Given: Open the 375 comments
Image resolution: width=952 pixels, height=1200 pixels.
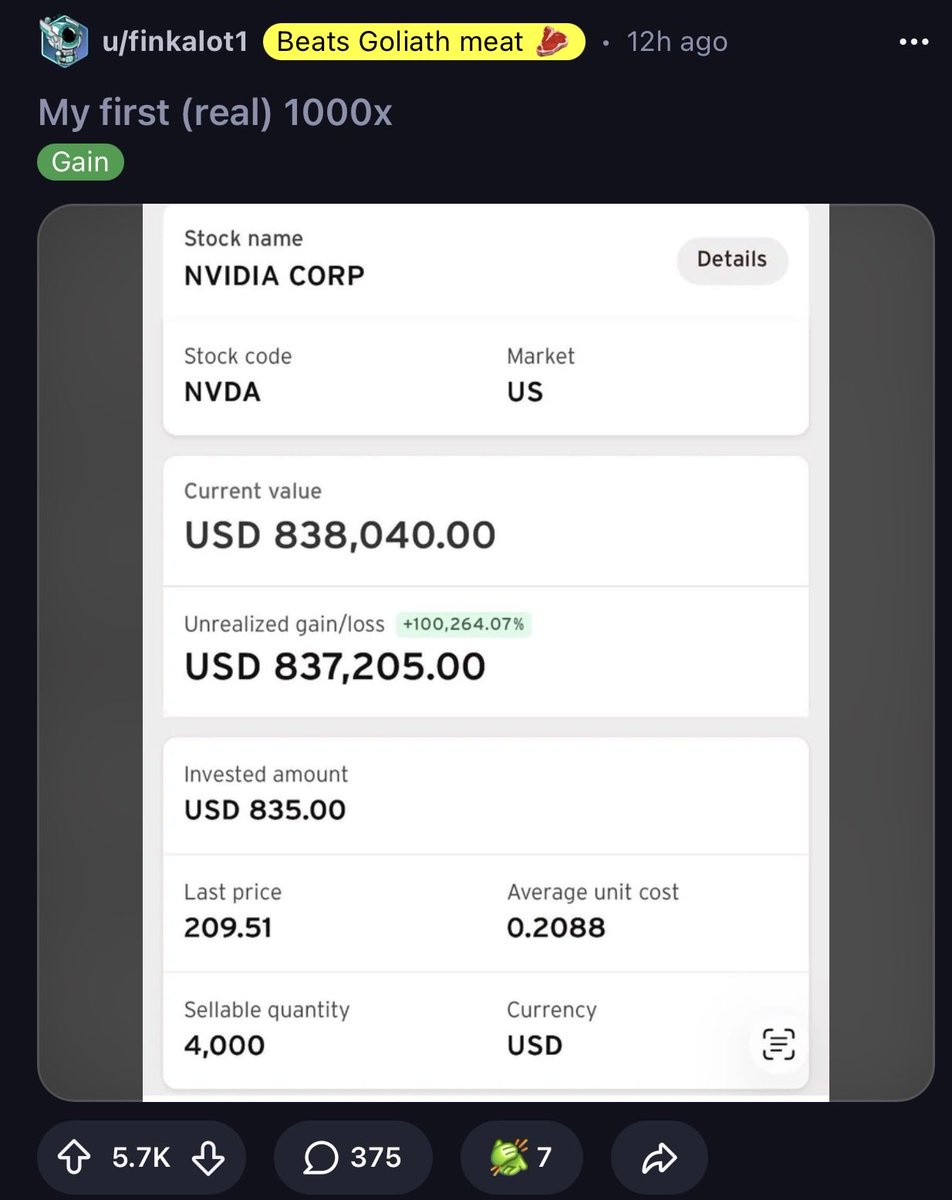Looking at the screenshot, I should pyautogui.click(x=352, y=1157).
